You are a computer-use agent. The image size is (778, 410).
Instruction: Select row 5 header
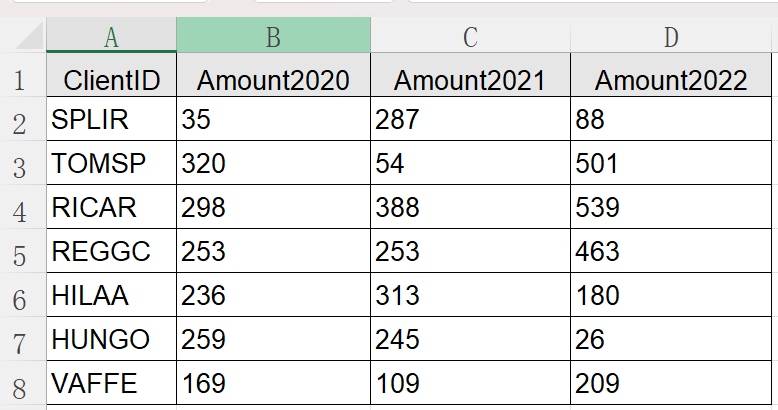tap(22, 252)
